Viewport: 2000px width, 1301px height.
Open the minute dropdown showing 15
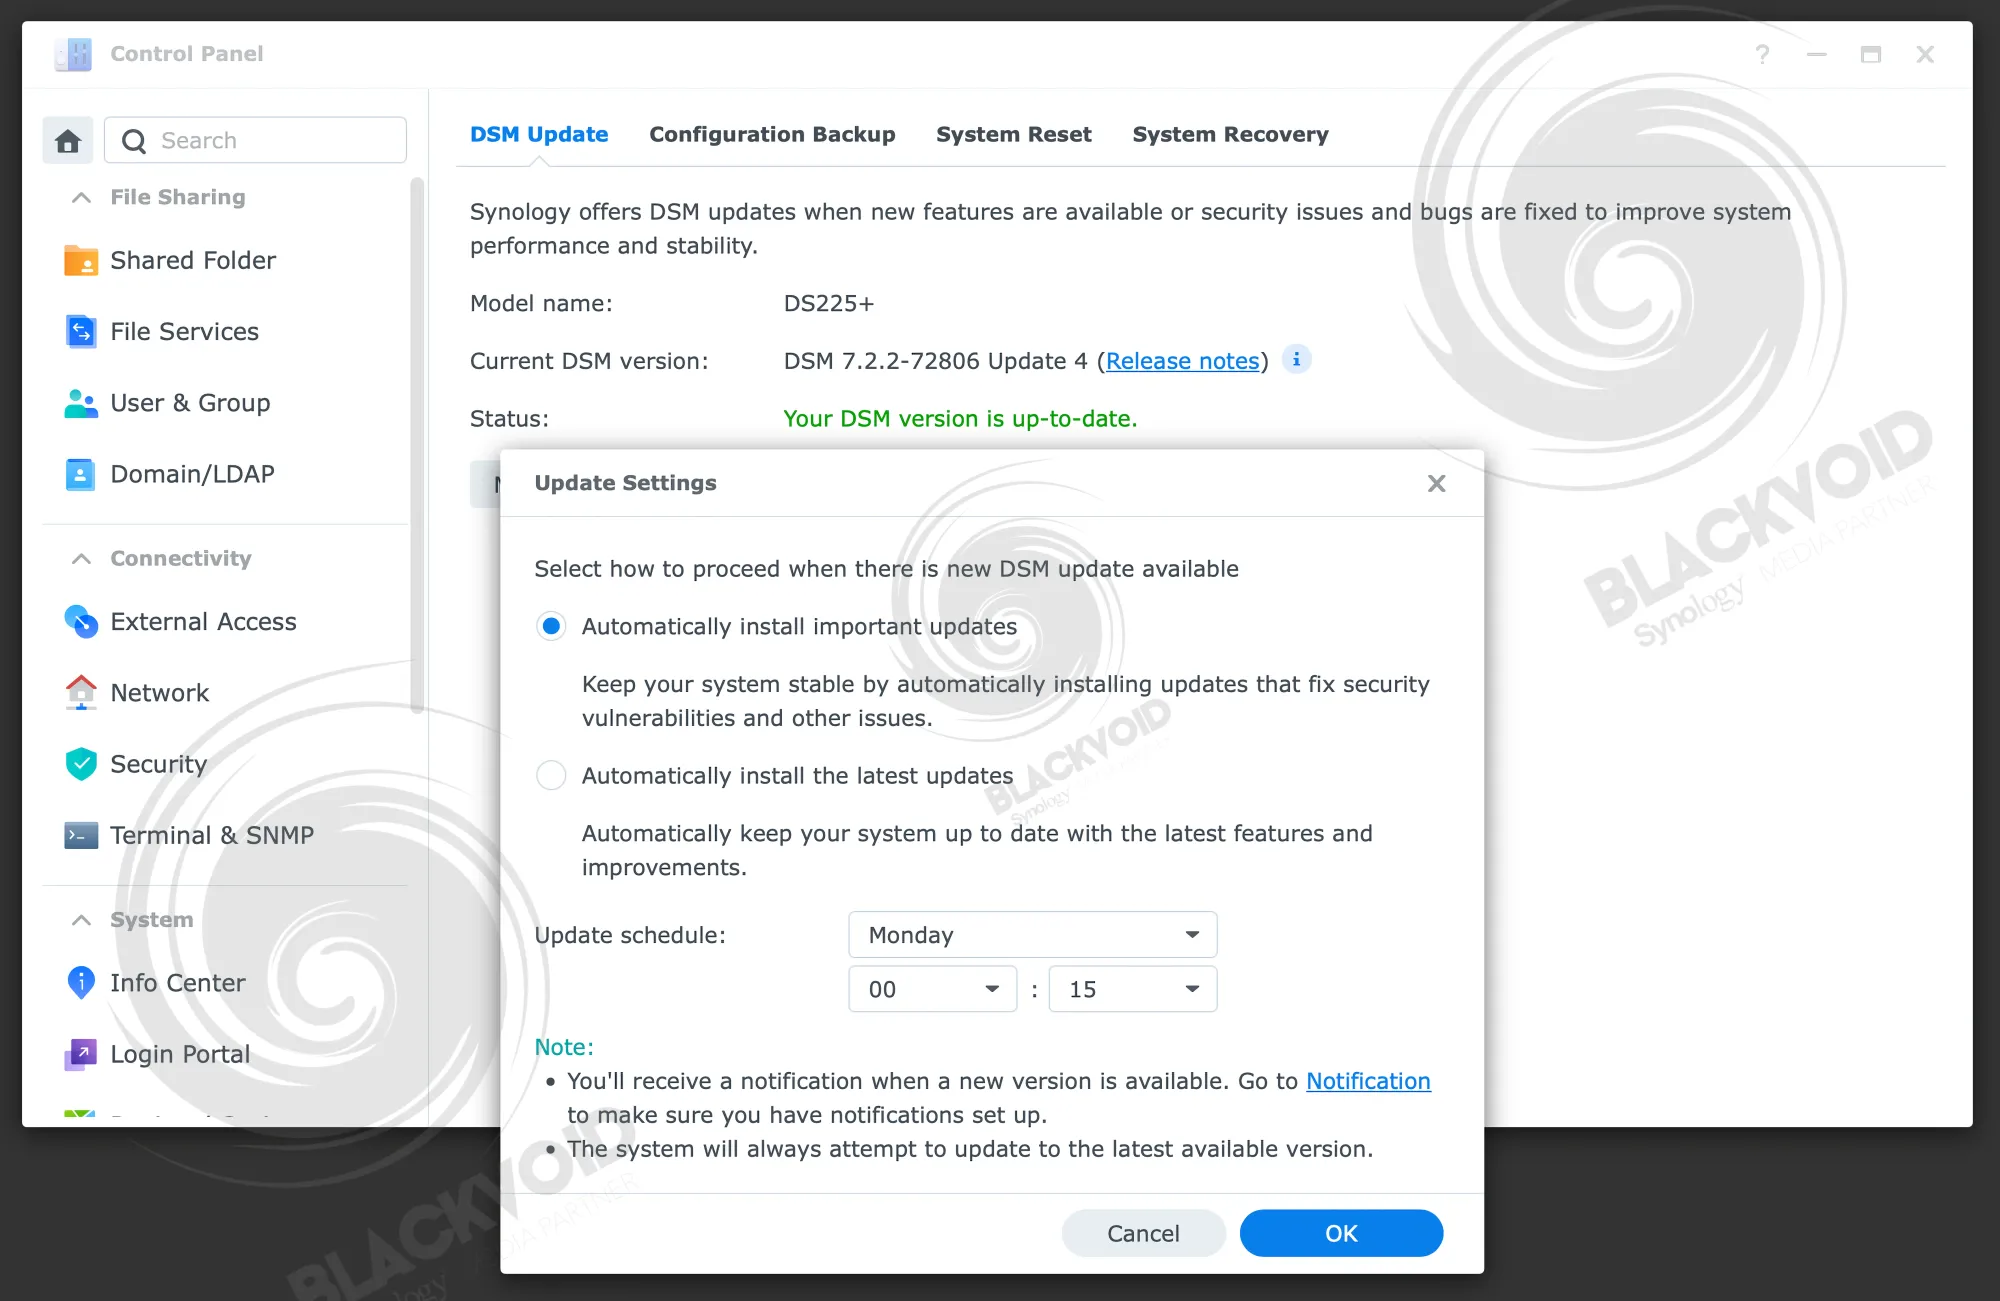1133,989
